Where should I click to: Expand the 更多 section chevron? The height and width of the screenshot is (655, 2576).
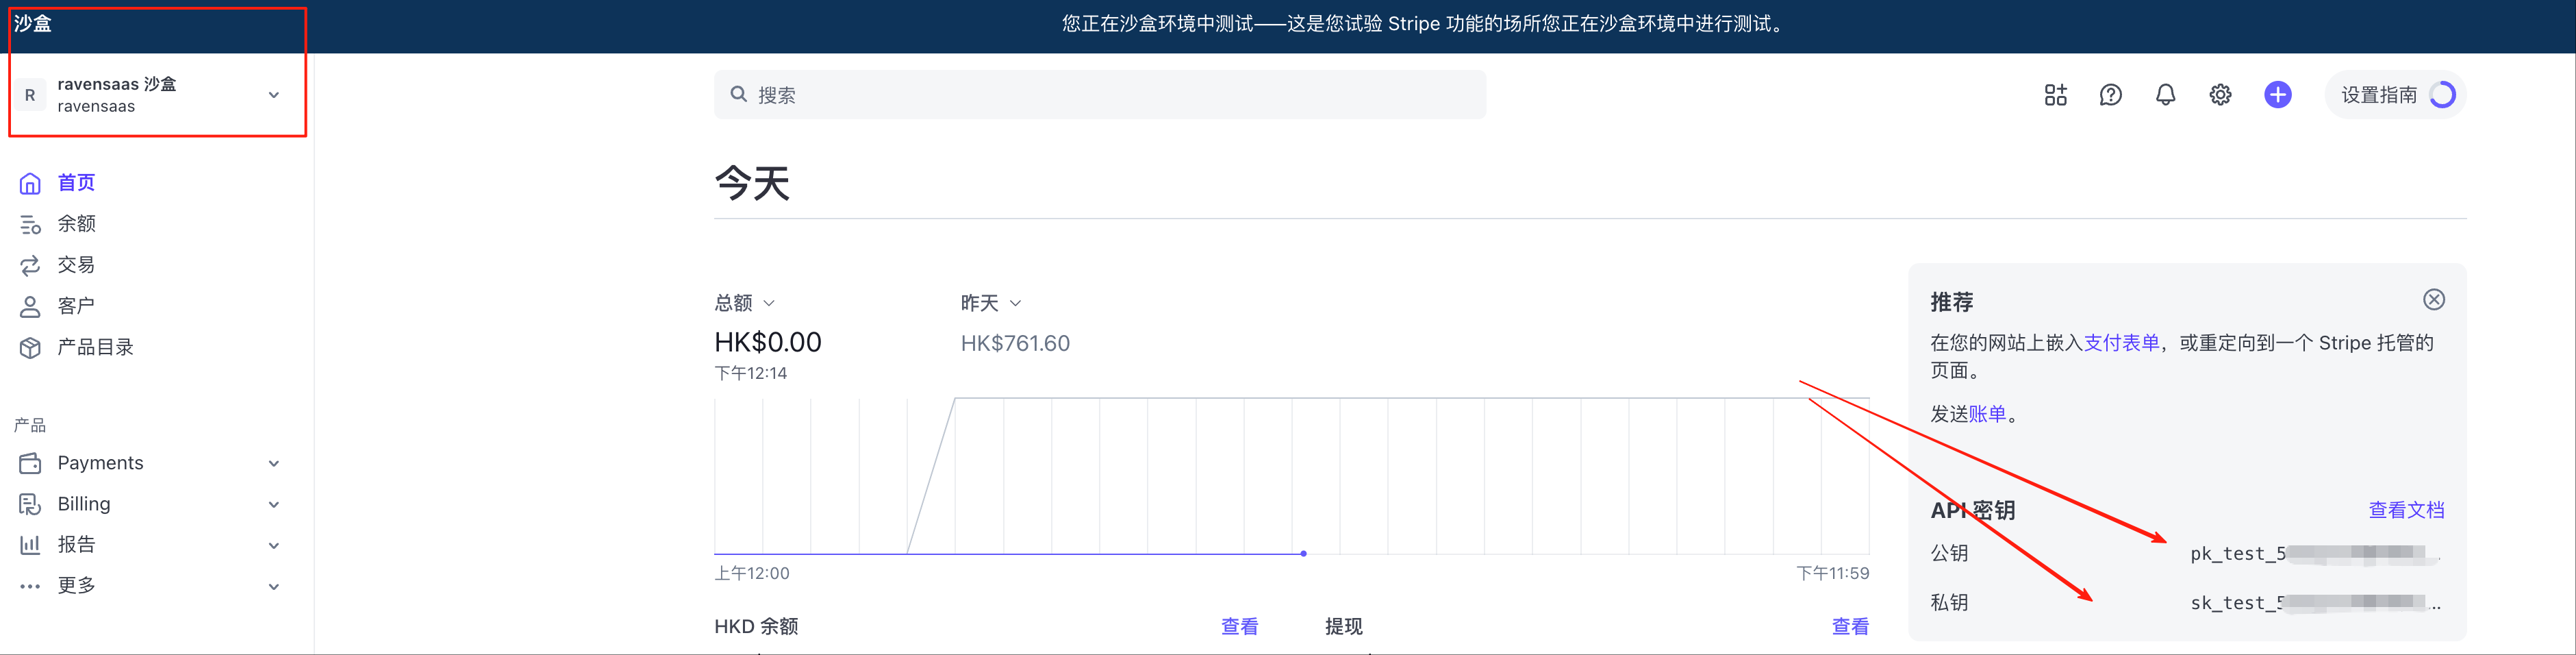point(274,587)
